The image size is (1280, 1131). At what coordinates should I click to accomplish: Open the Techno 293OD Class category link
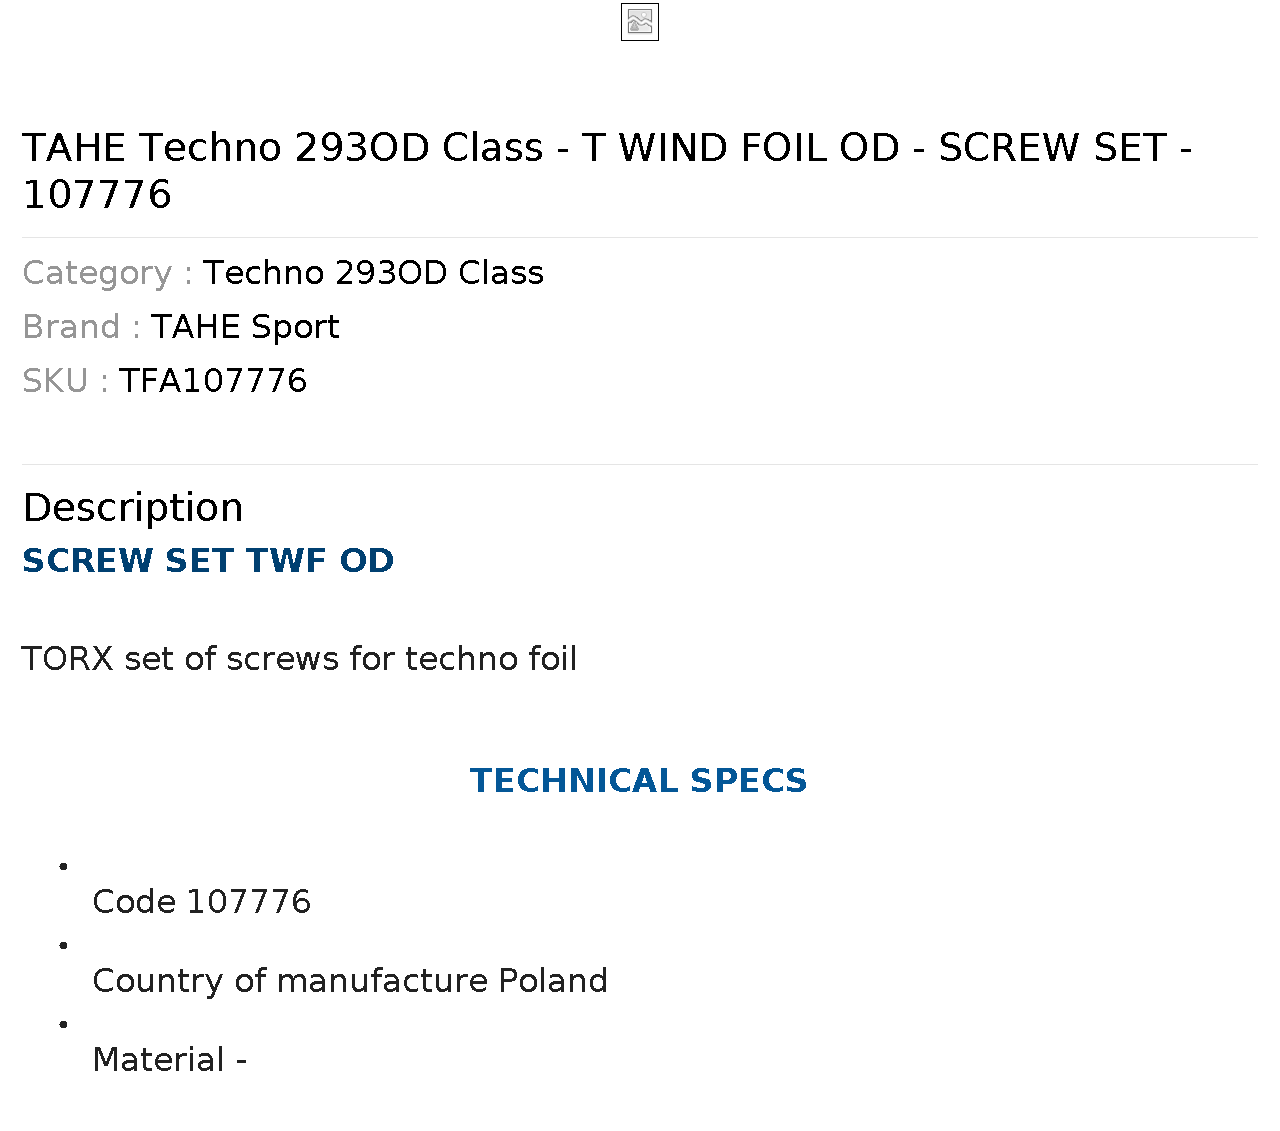tap(373, 272)
